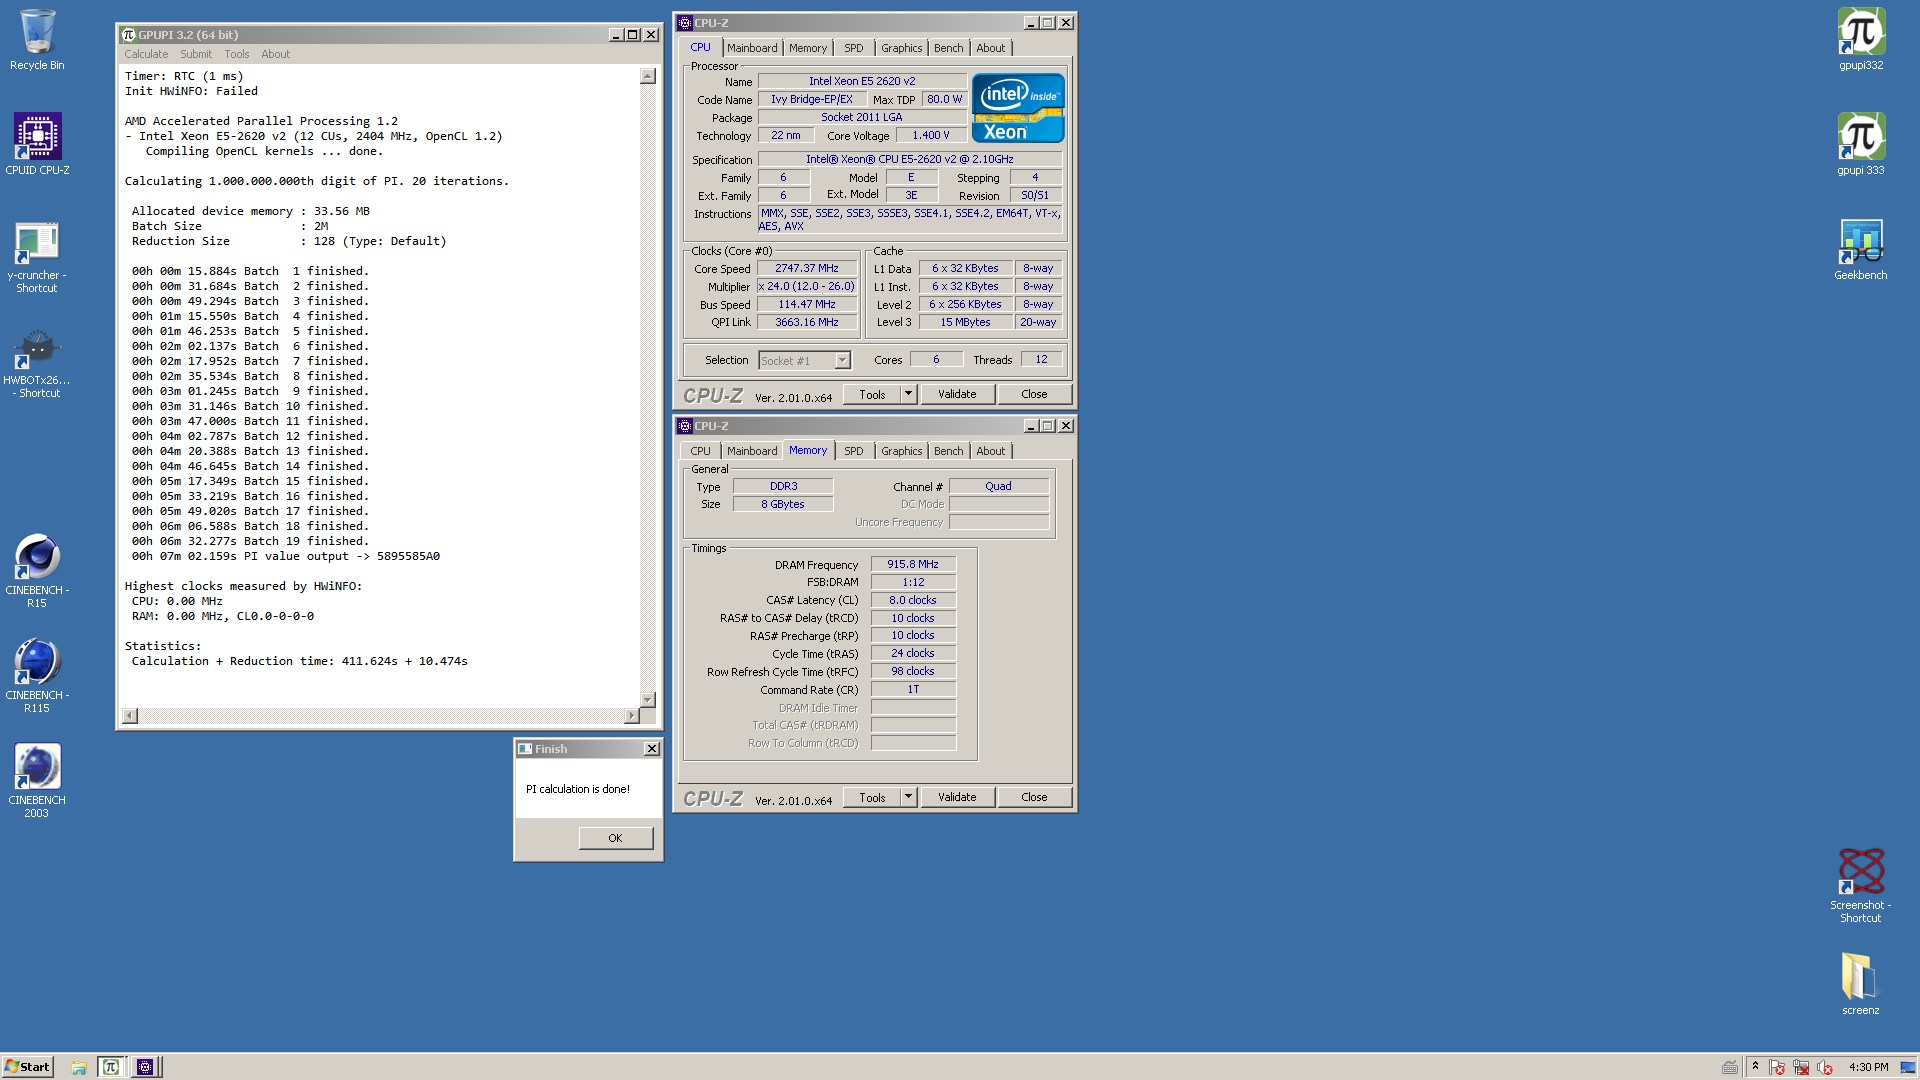This screenshot has height=1080, width=1920.
Task: Click the CAS# Latency 8.0 clocks value
Action: [x=913, y=600]
